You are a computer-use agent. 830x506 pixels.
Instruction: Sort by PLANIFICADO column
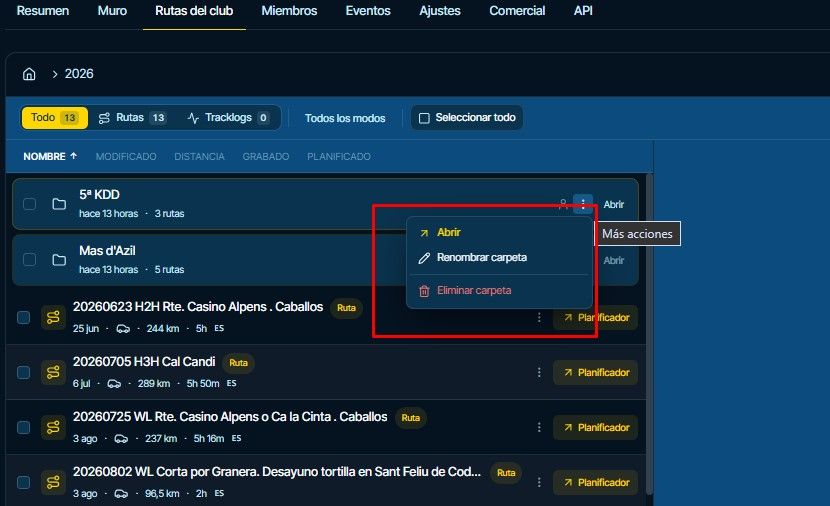[x=339, y=156]
